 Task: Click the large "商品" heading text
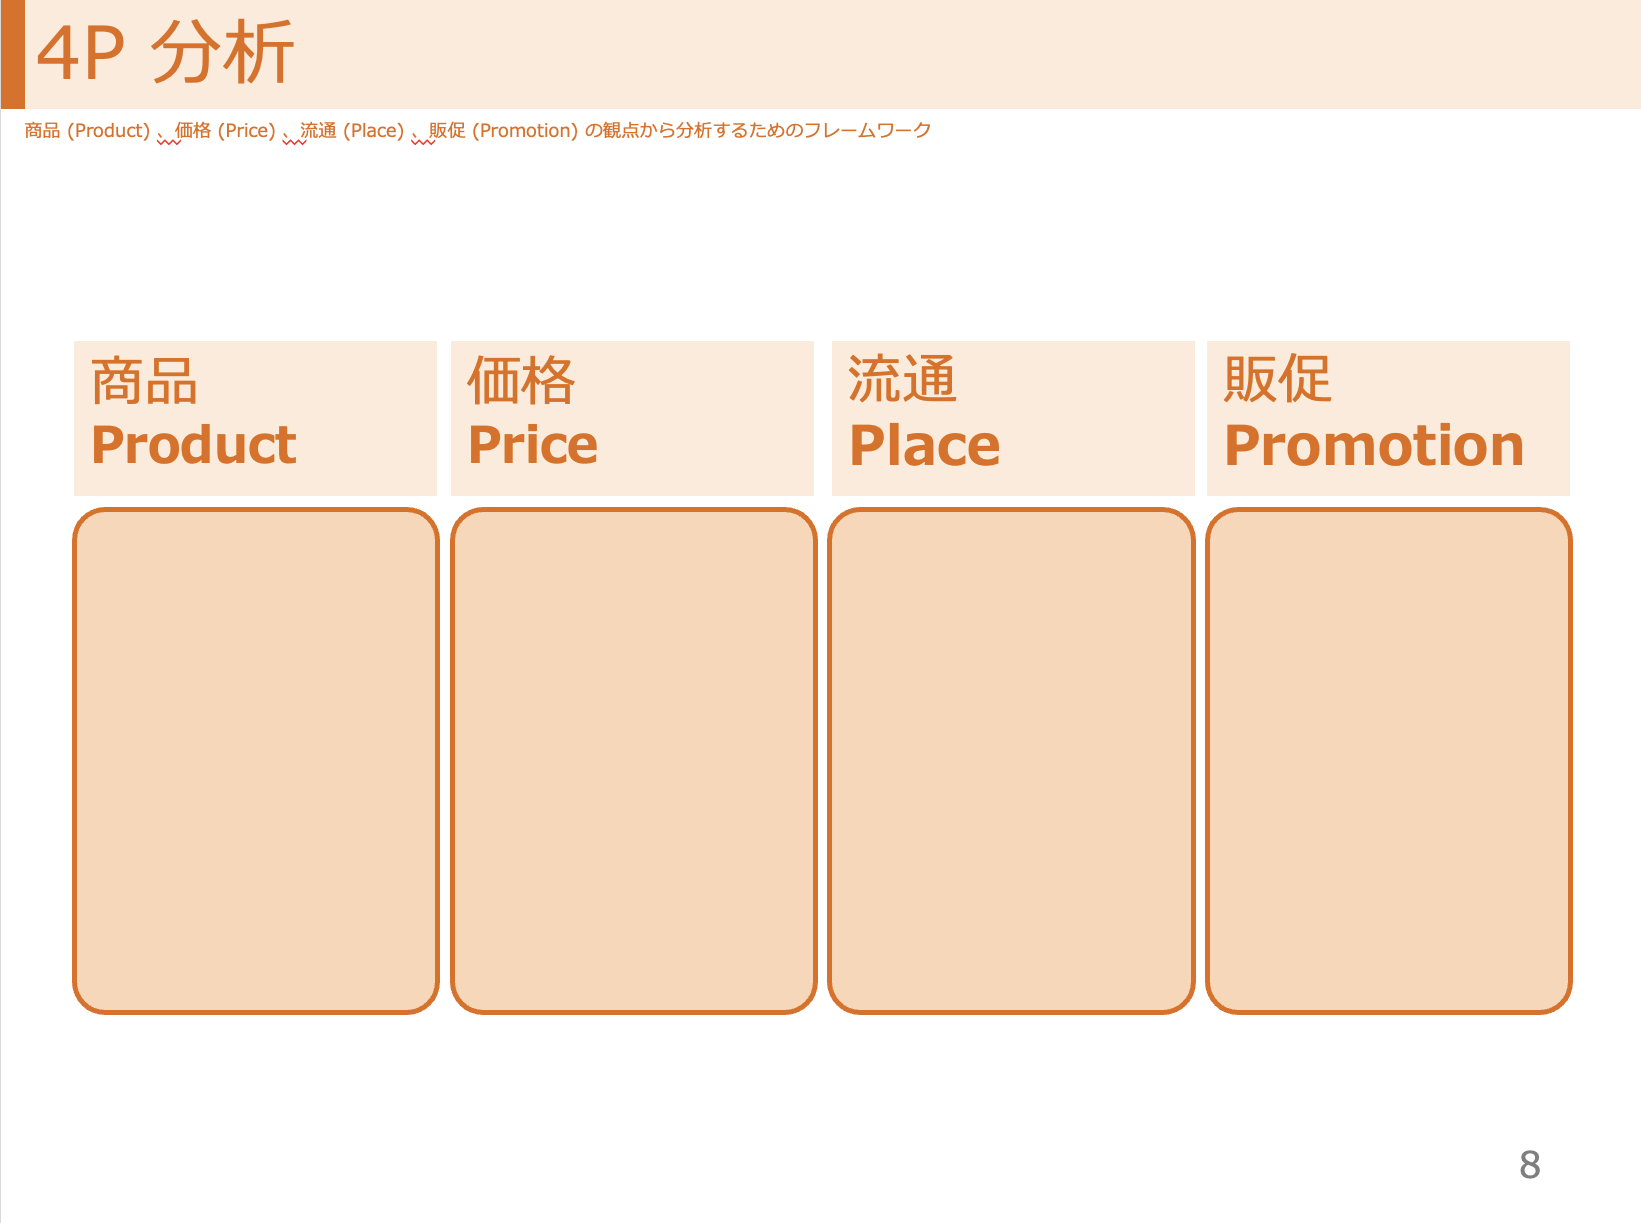click(x=144, y=381)
